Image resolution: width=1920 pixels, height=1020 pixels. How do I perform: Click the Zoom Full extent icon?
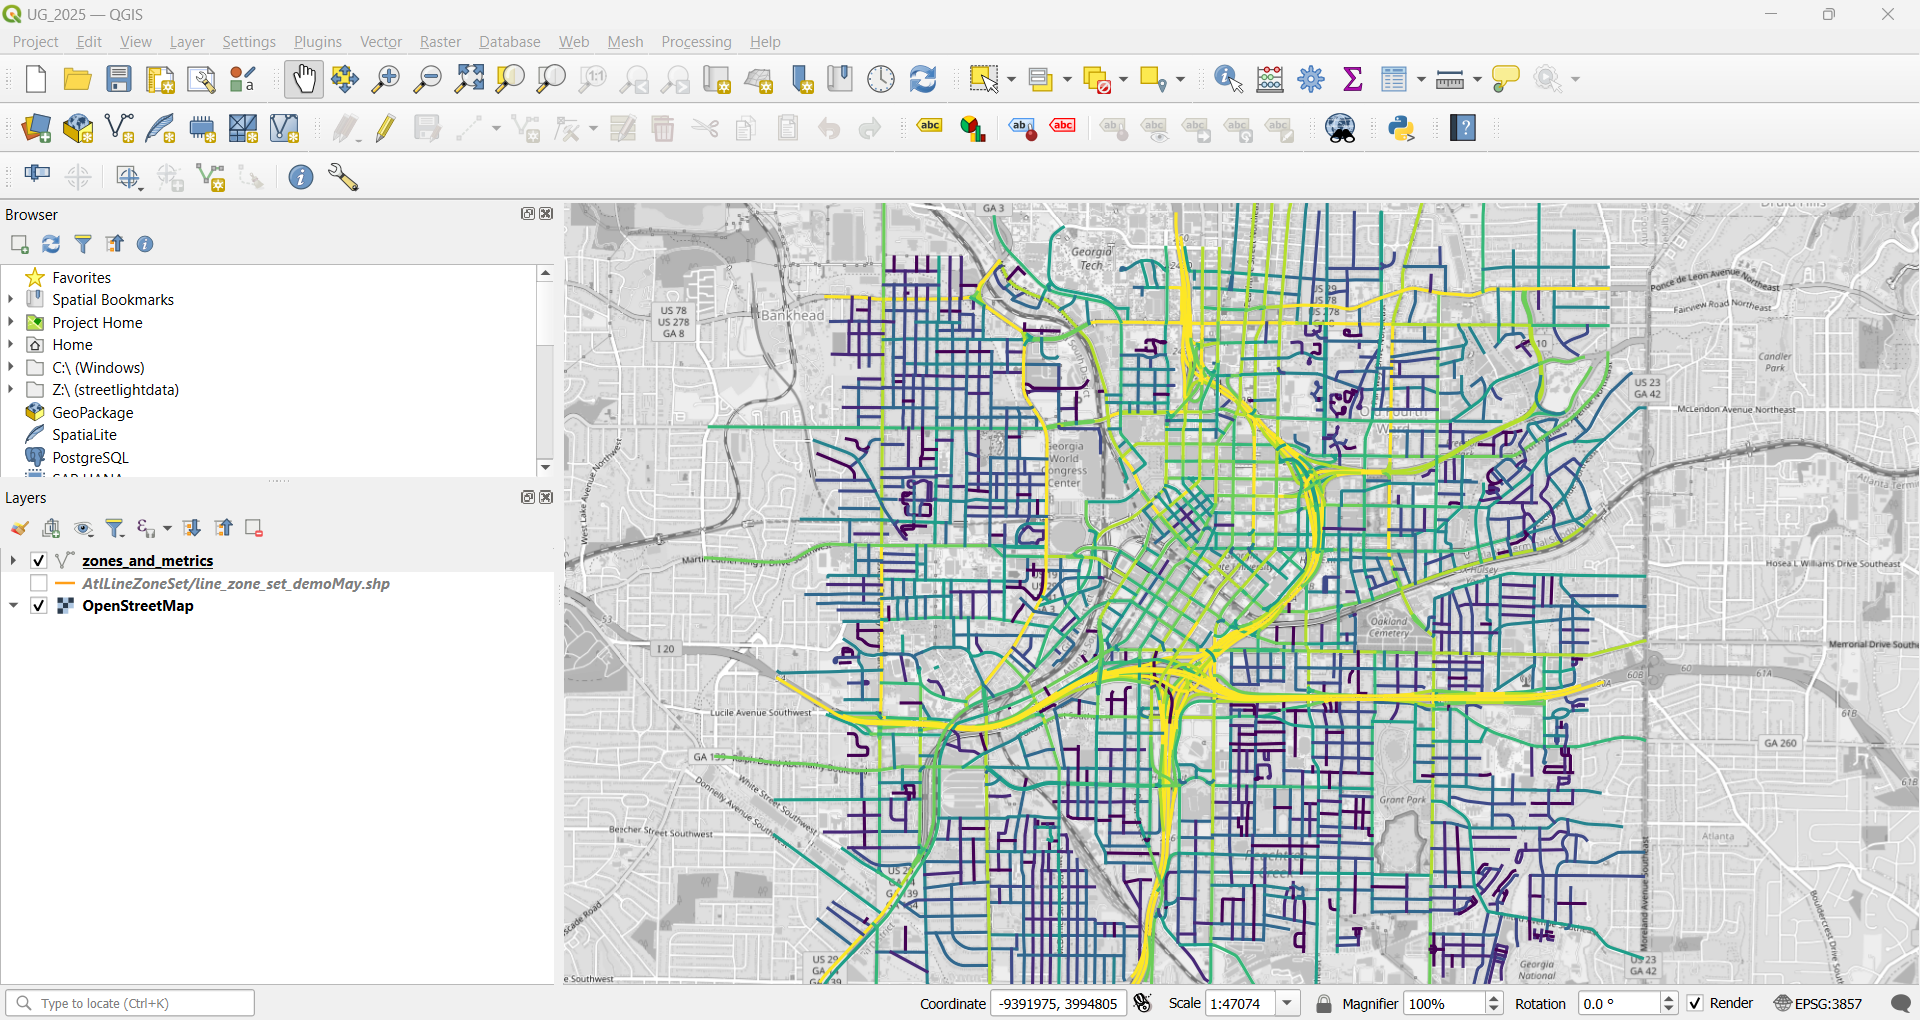[x=469, y=79]
